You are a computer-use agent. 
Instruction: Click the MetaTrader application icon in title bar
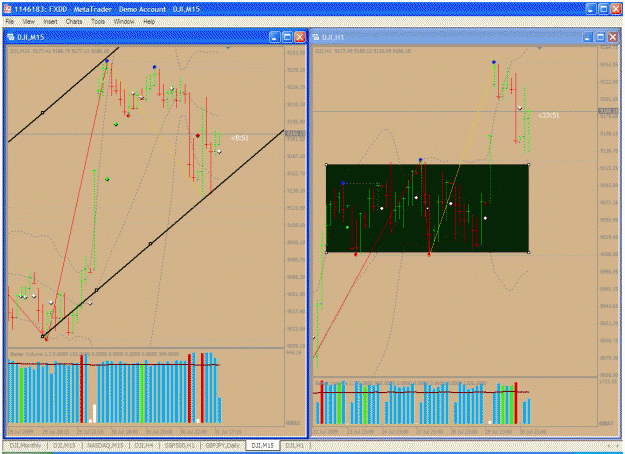[7, 9]
